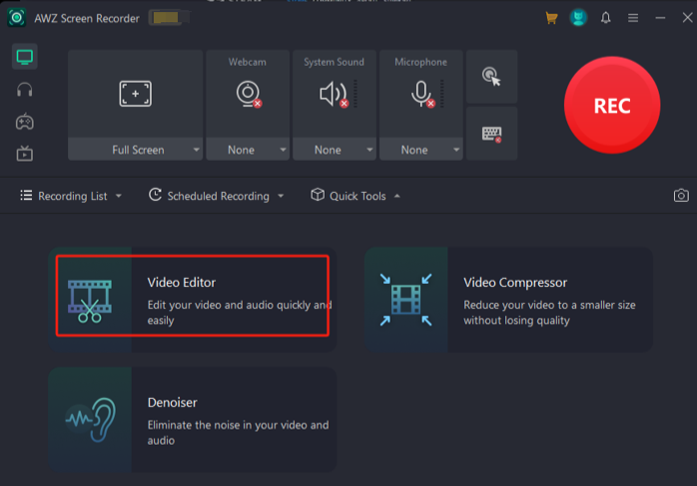This screenshot has height=486, width=697.
Task: Open mouse click effect settings icon
Action: coord(491,76)
